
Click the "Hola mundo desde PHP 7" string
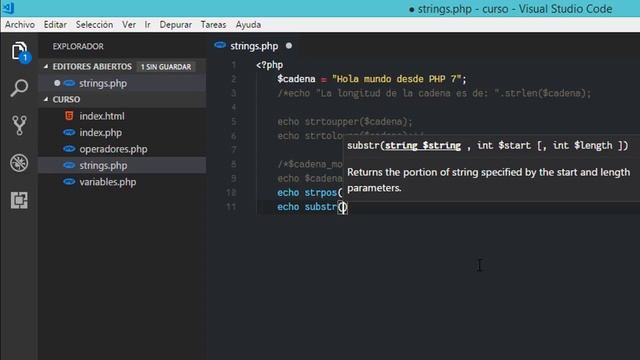coord(397,79)
